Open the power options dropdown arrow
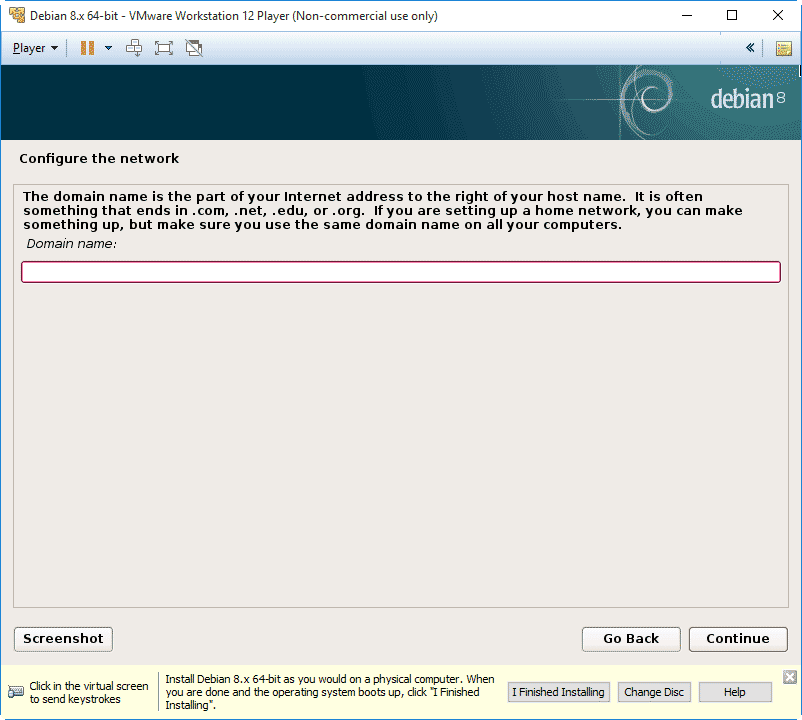 pyautogui.click(x=108, y=48)
